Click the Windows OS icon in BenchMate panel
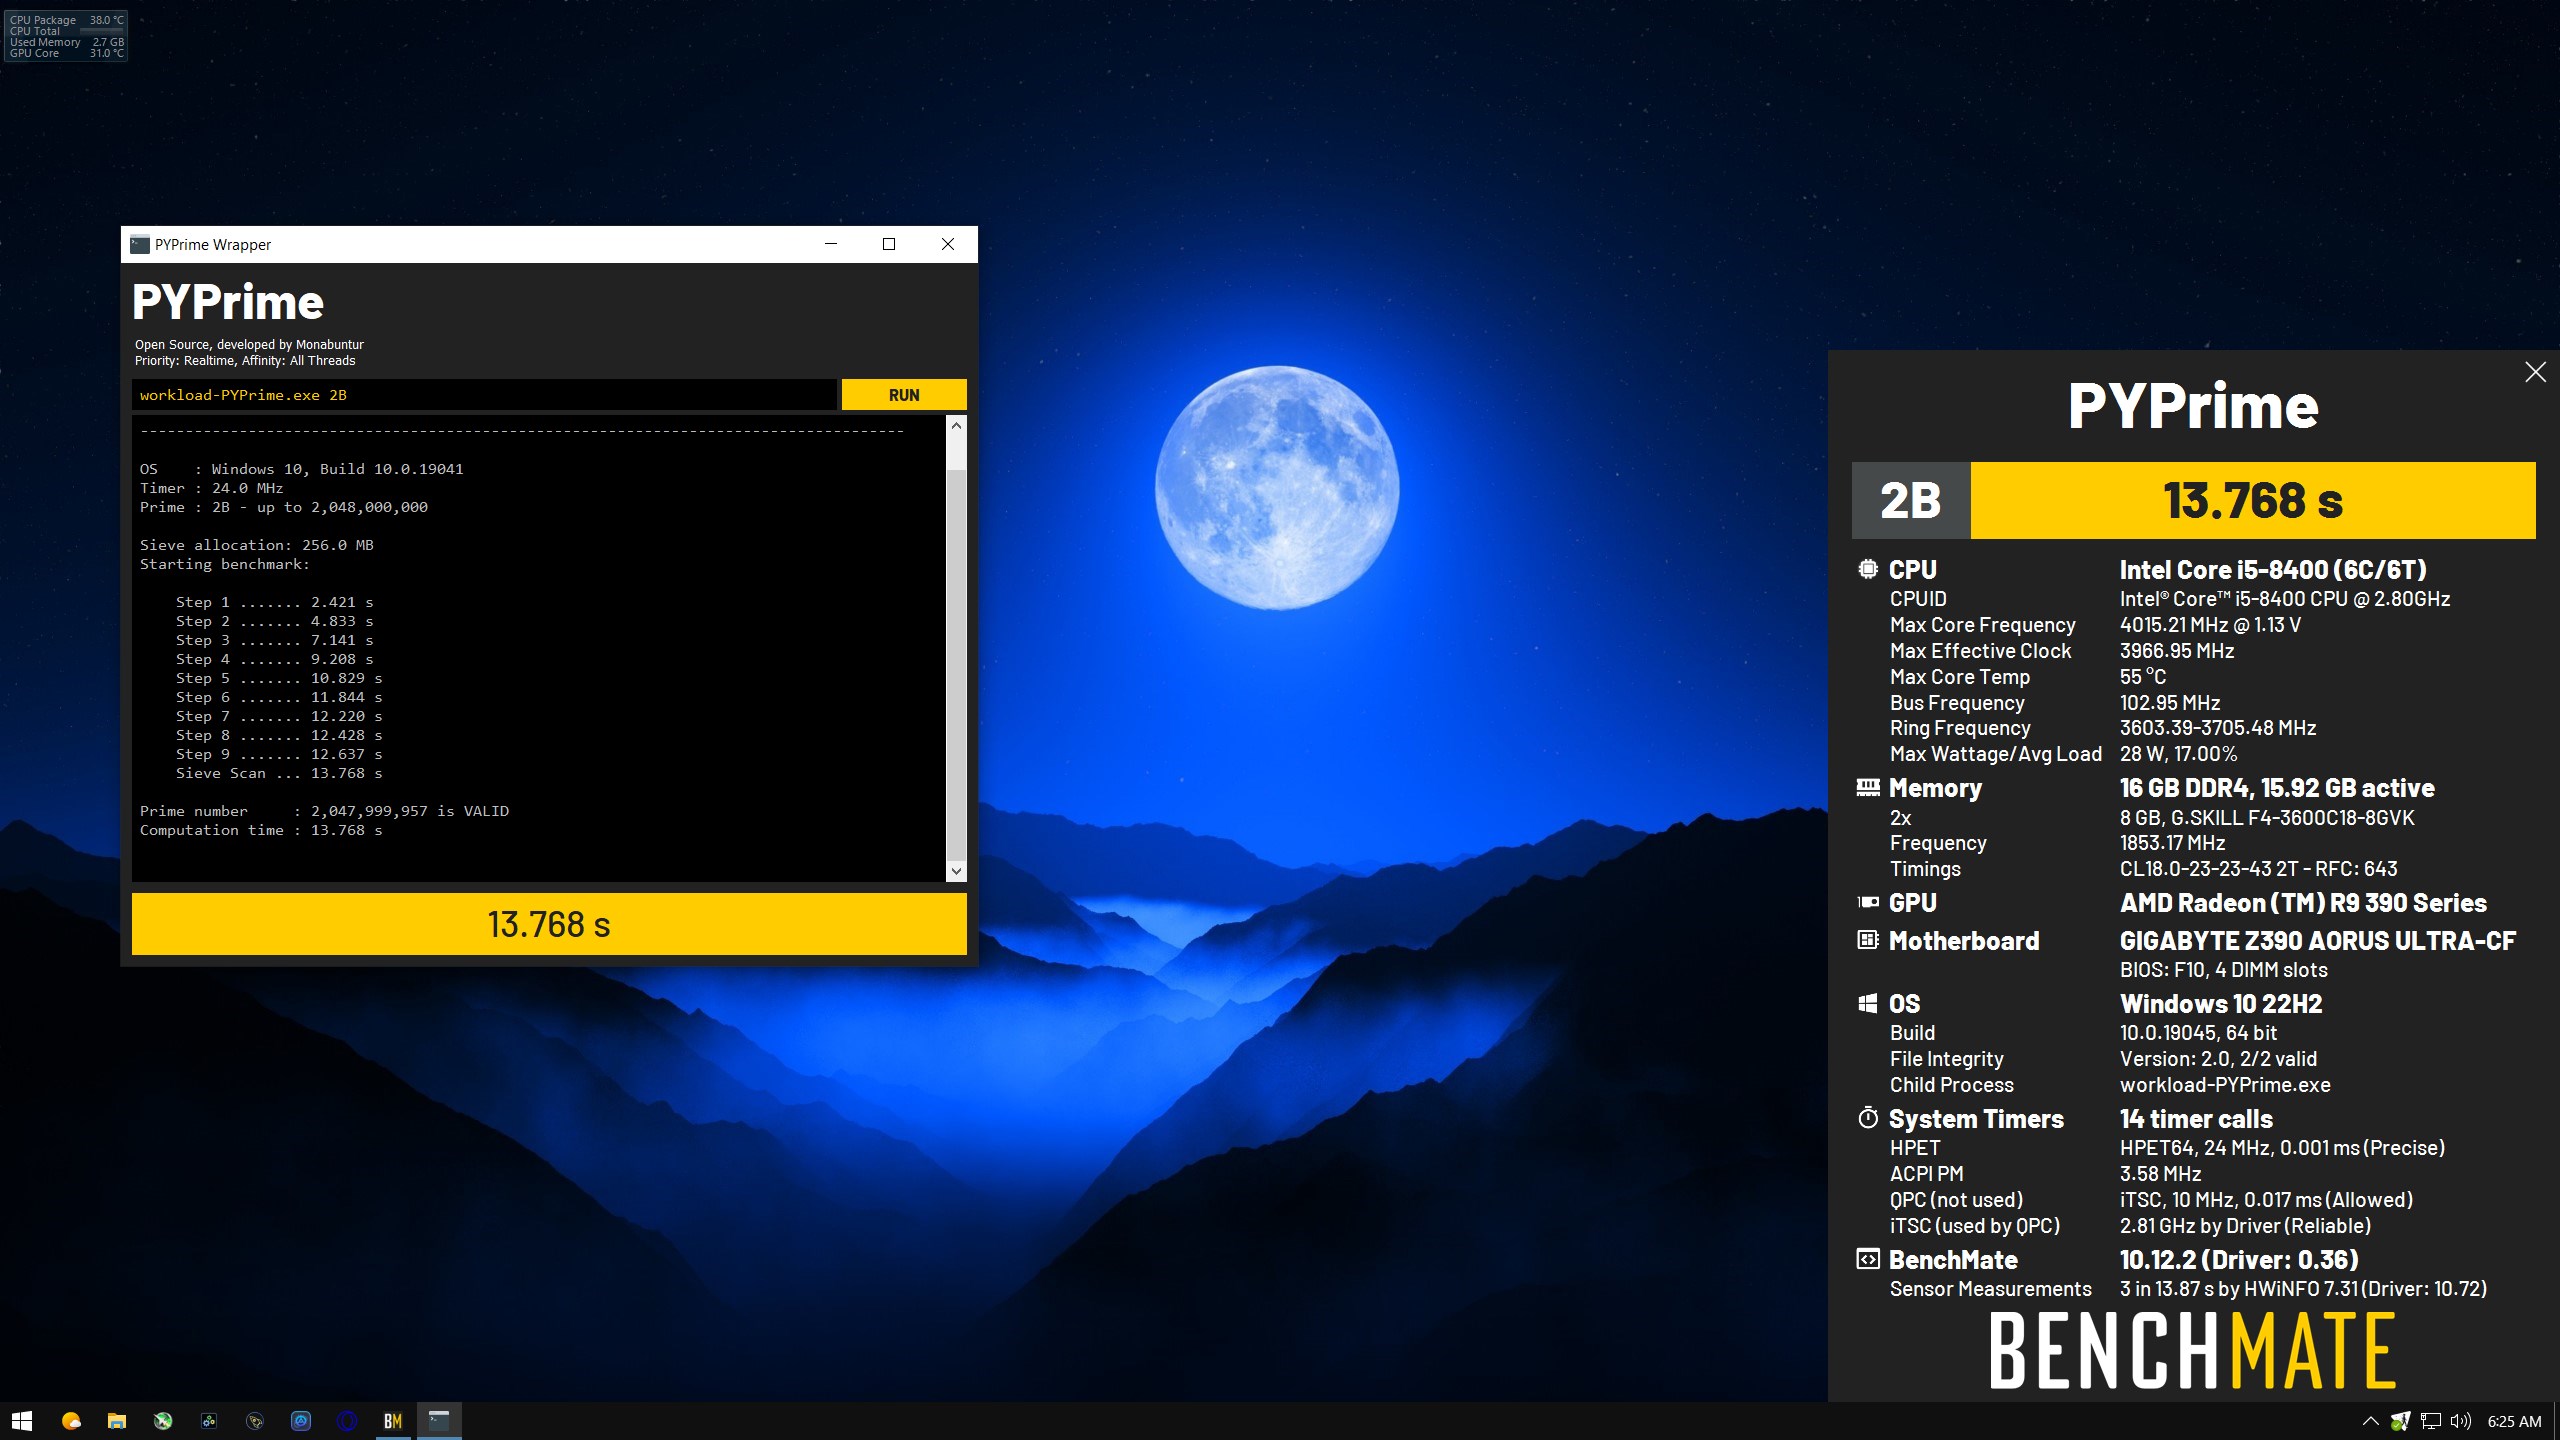The image size is (2560, 1440). 1867,1003
